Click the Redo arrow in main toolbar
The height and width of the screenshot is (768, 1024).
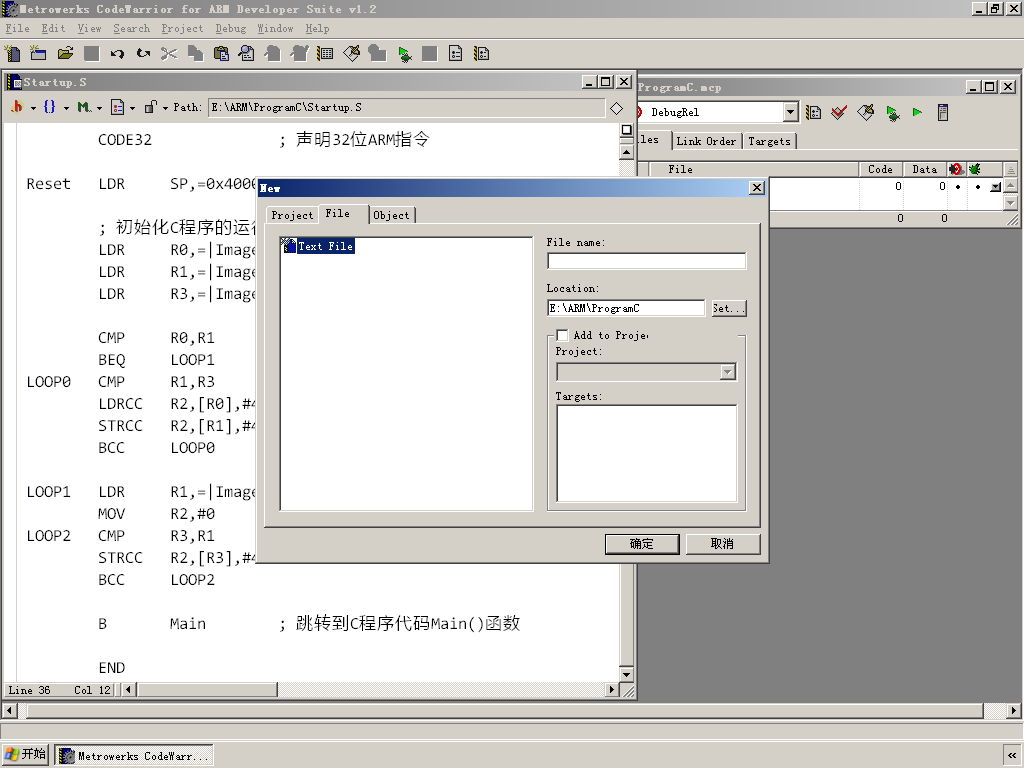(143, 54)
